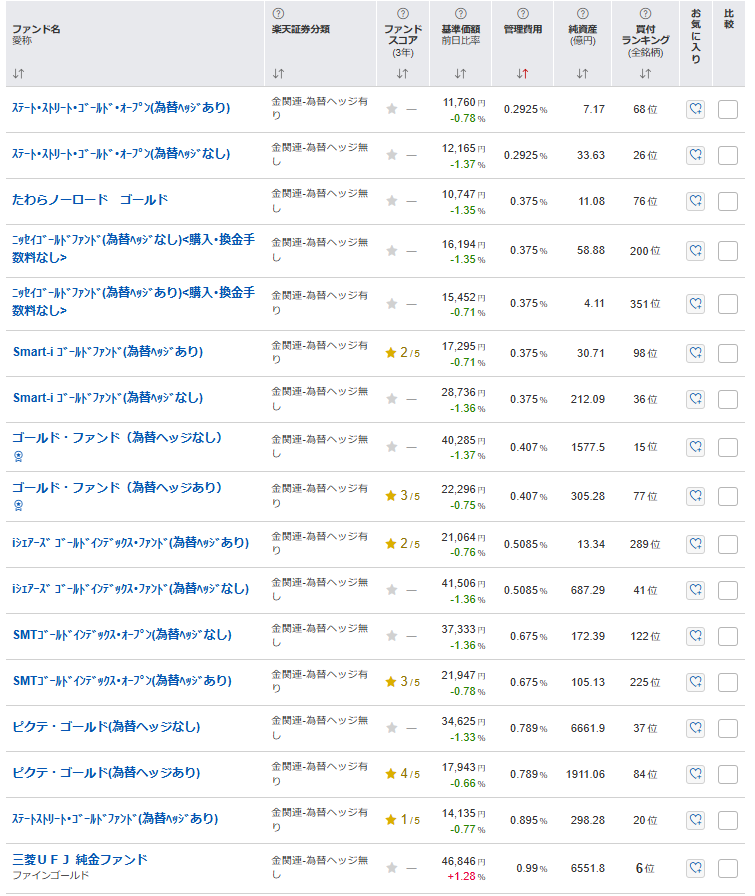The image size is (755, 896).
Task: Open the 三菱UFJ 純金ファンド fund page
Action: click(x=80, y=859)
